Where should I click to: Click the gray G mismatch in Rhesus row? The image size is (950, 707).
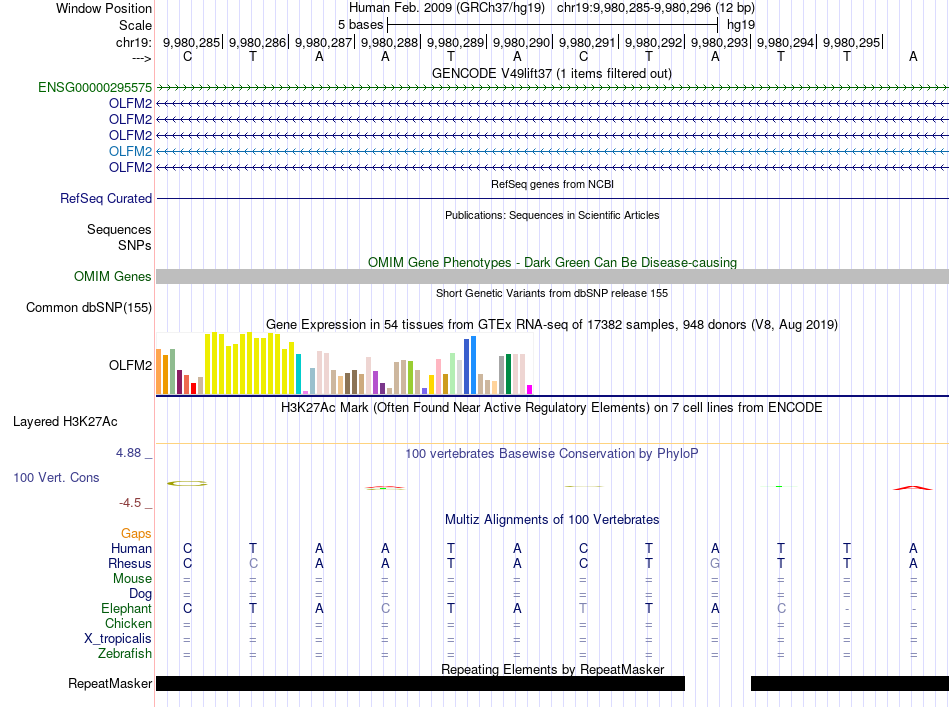(715, 563)
